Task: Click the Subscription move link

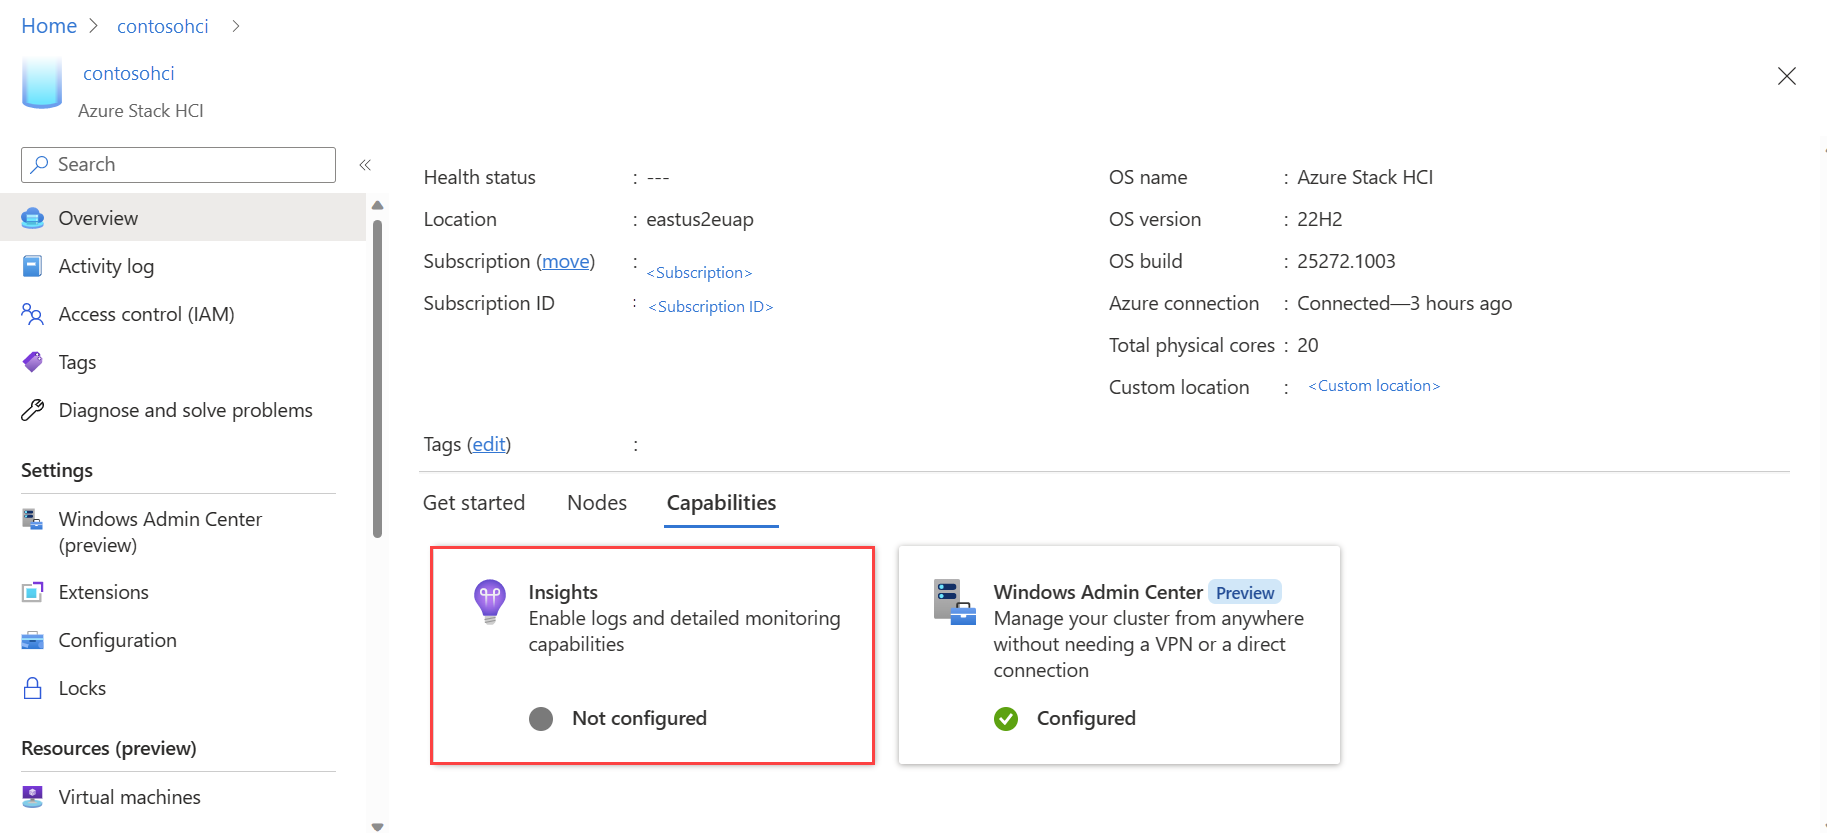Action: [x=566, y=261]
